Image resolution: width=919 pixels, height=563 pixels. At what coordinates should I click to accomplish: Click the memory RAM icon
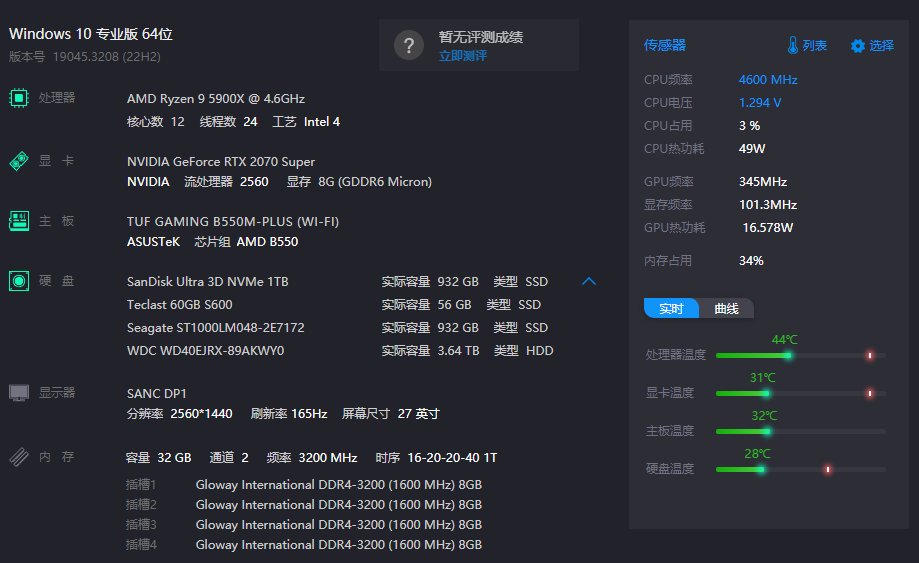tap(19, 456)
